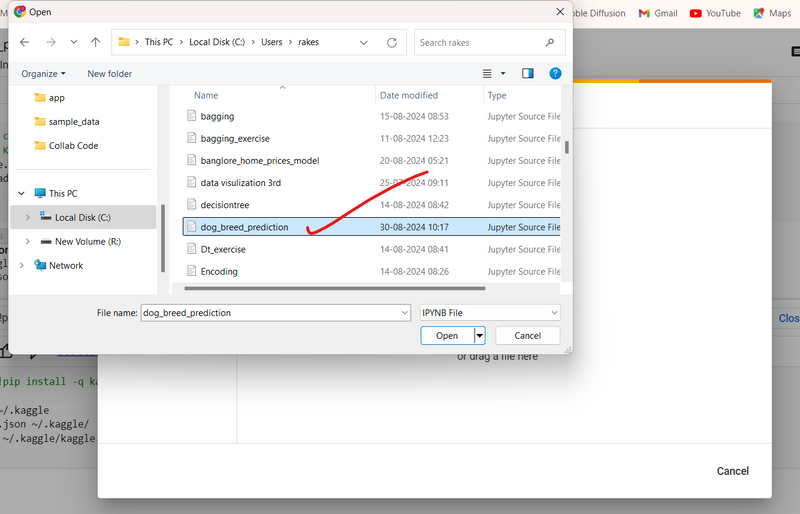Viewport: 800px width, 514px height.
Task: Open the YouTube bookmark
Action: [x=714, y=13]
